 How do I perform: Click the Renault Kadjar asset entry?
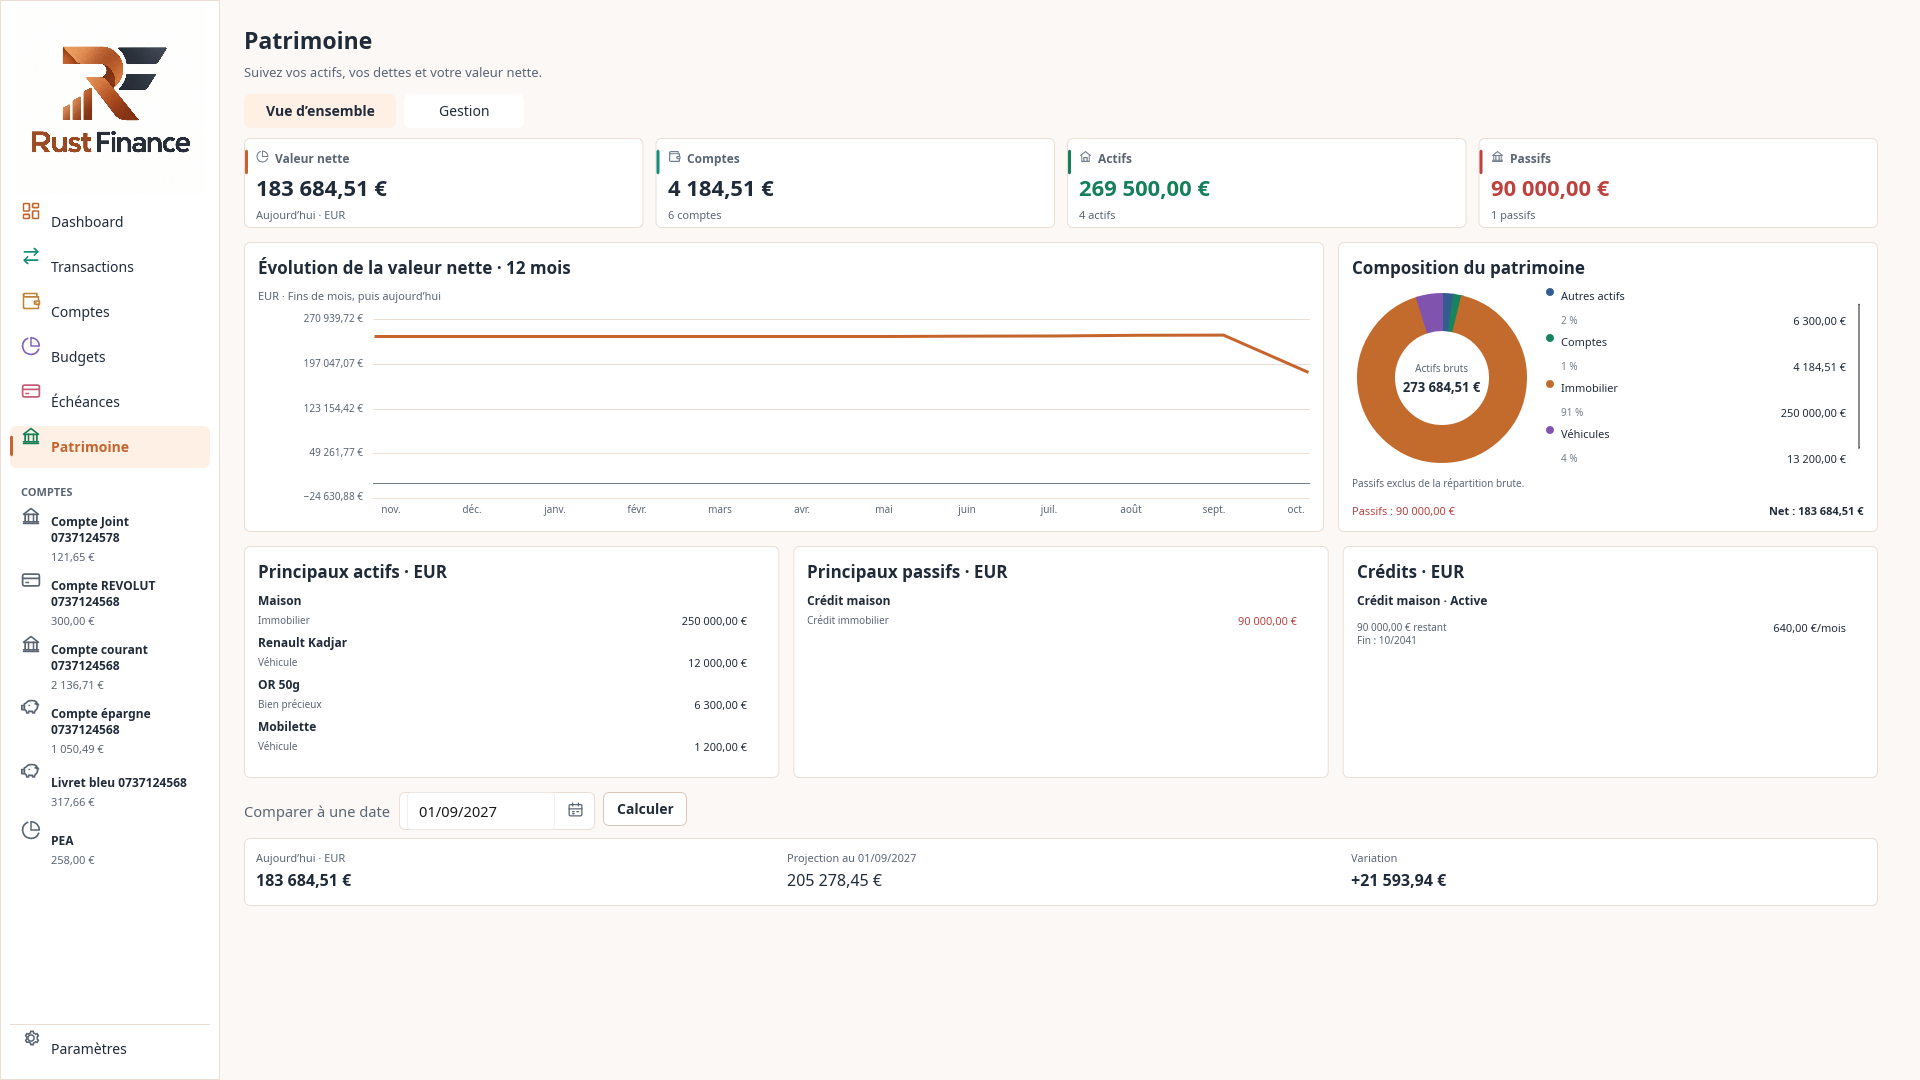pos(502,652)
